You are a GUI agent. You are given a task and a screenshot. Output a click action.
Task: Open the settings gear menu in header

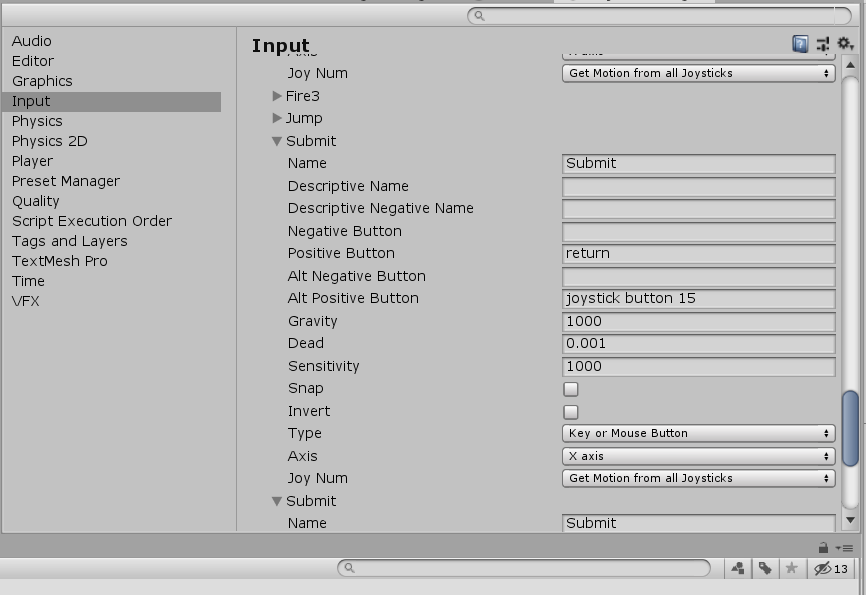coord(845,44)
